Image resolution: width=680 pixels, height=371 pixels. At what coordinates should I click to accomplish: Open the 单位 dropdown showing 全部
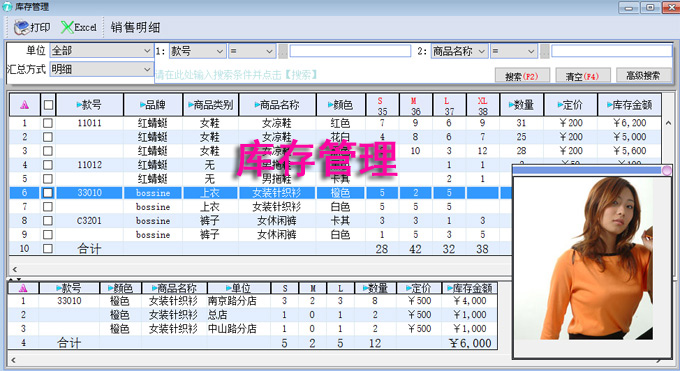[101, 51]
